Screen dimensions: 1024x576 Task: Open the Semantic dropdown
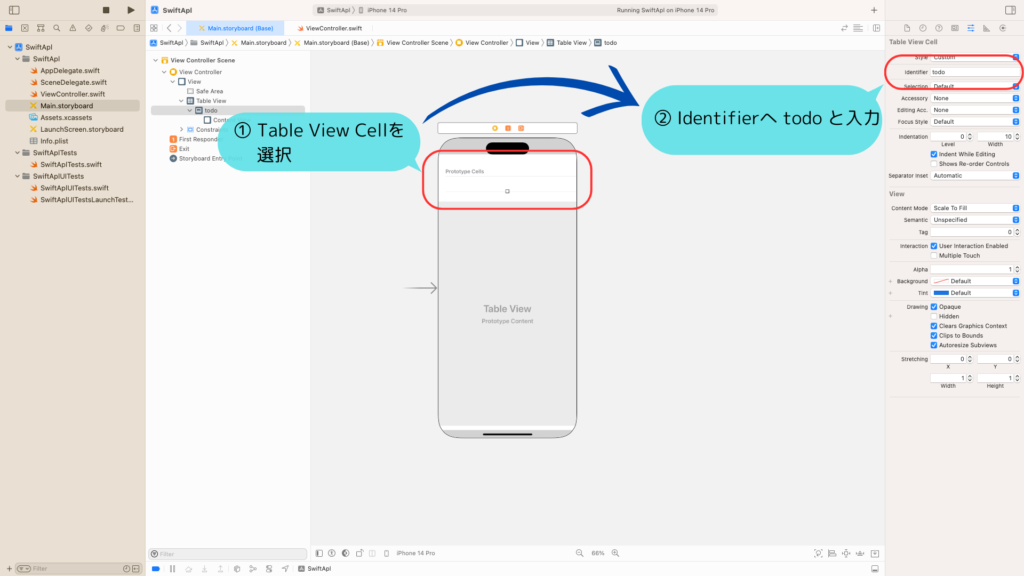[x=975, y=220]
